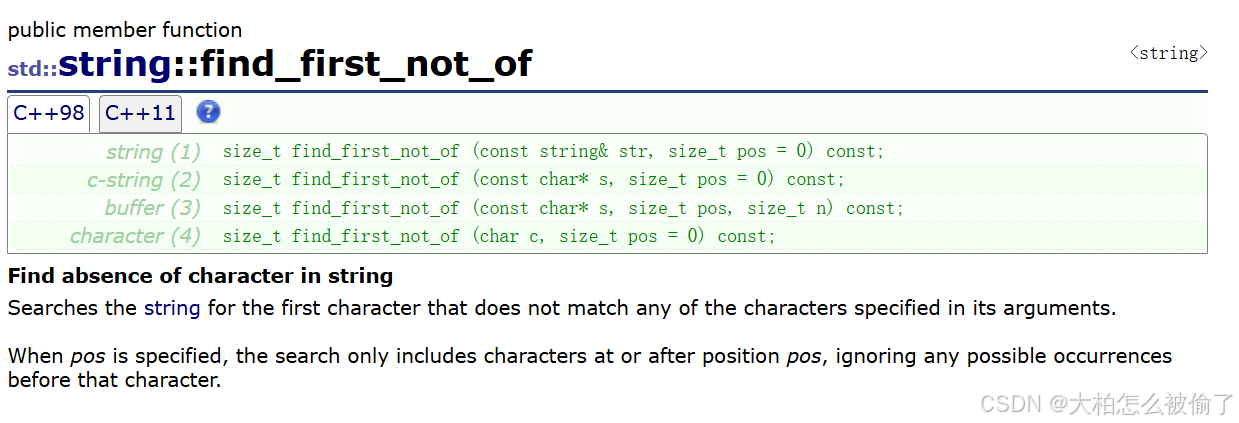Click the const string& str signature line
Screen dimensions: 1239x423
pos(553,152)
